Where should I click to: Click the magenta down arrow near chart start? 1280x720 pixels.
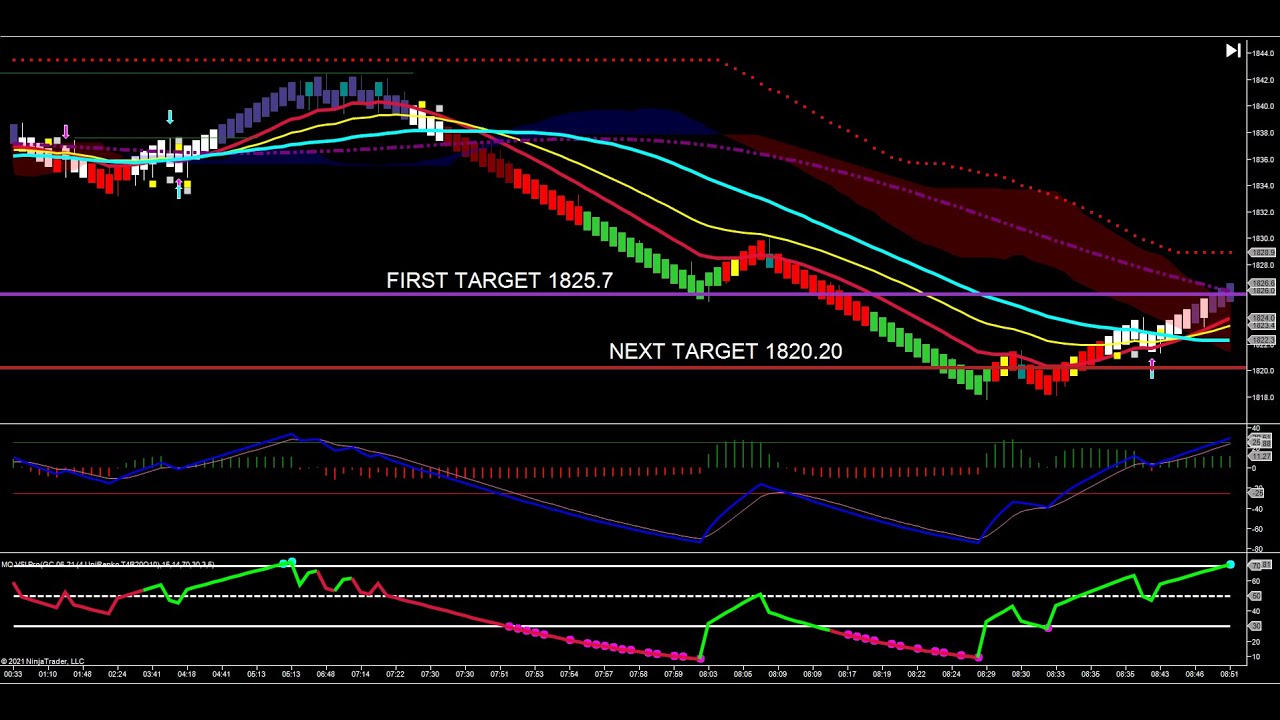[x=66, y=132]
